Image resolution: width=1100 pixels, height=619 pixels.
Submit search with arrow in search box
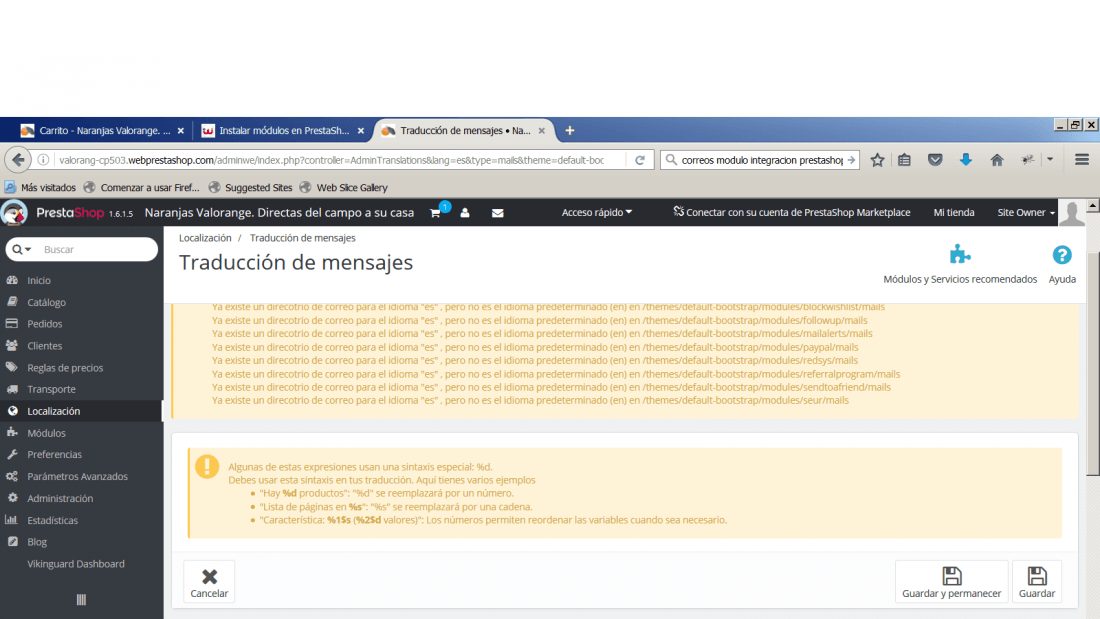click(851, 160)
